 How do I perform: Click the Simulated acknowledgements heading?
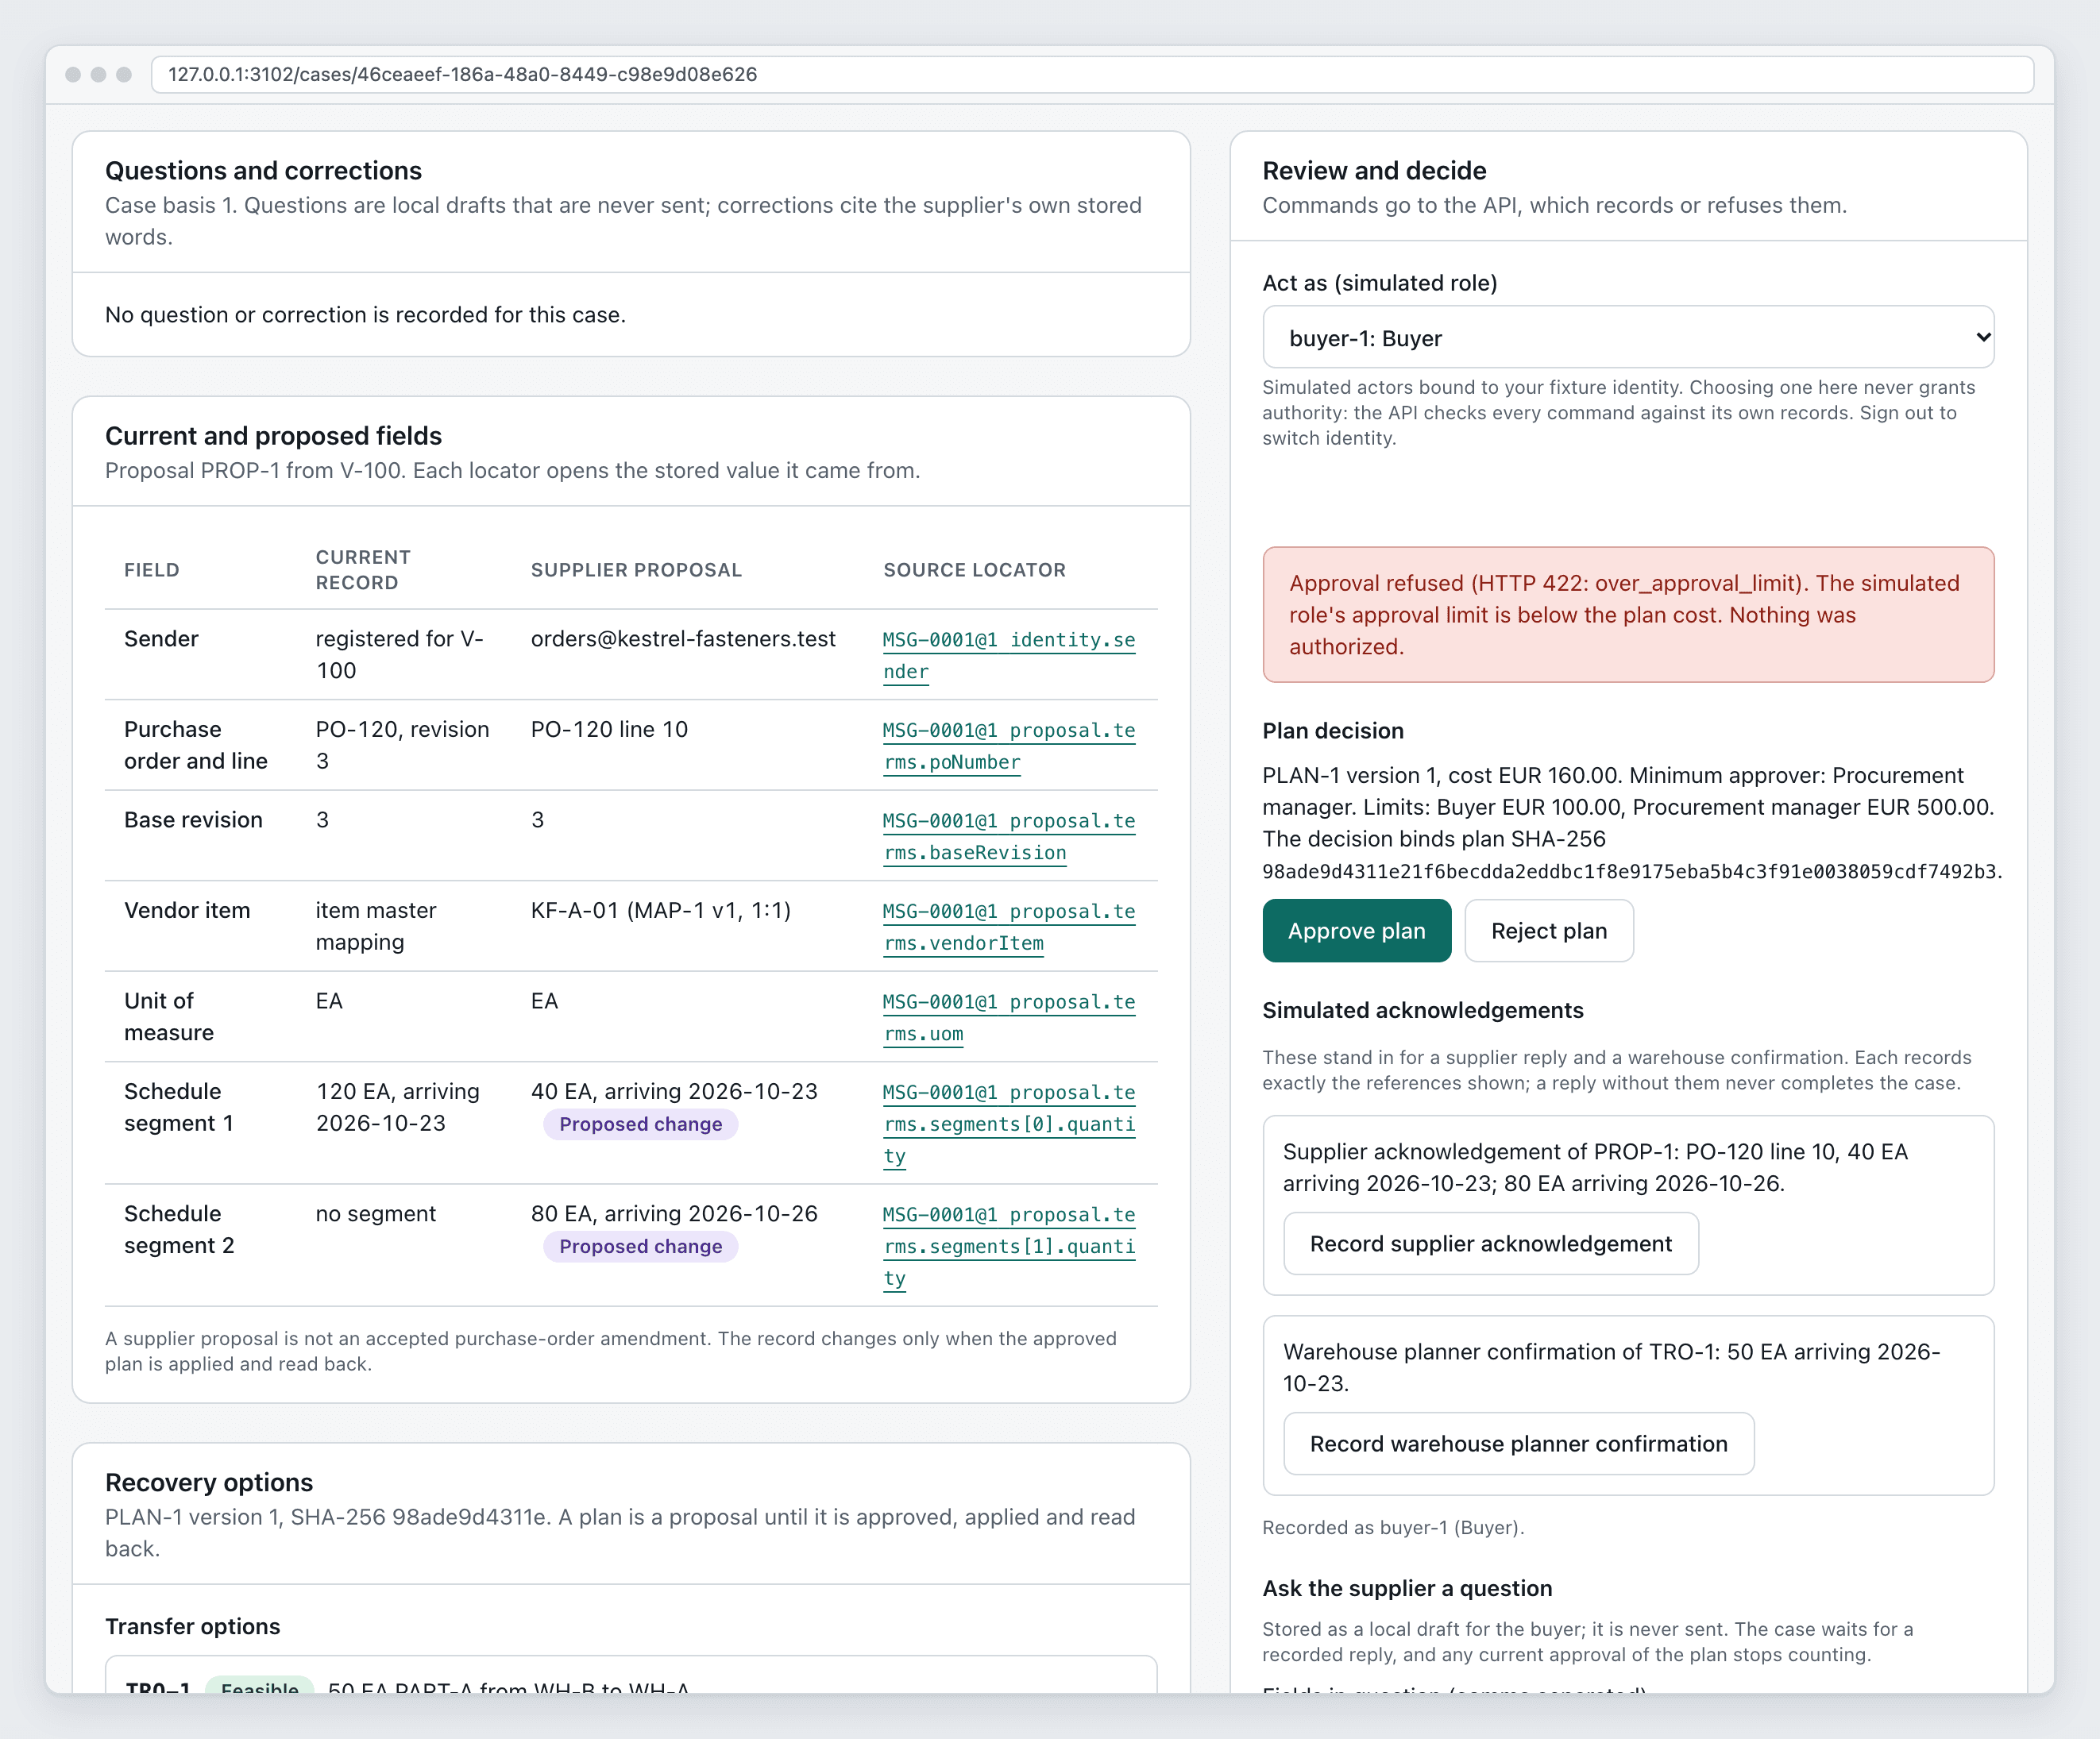[x=1422, y=1009]
